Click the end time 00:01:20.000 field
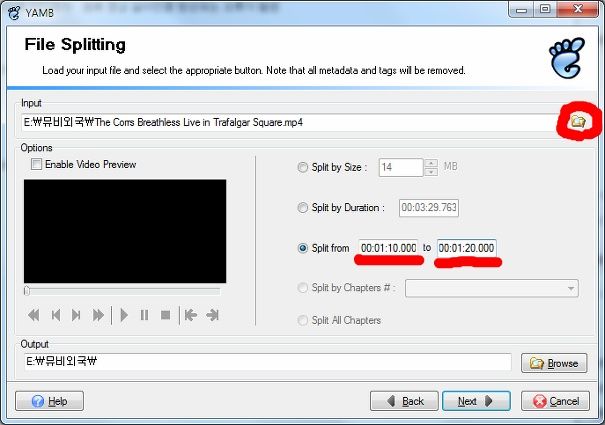Image resolution: width=605 pixels, height=425 pixels. click(466, 248)
